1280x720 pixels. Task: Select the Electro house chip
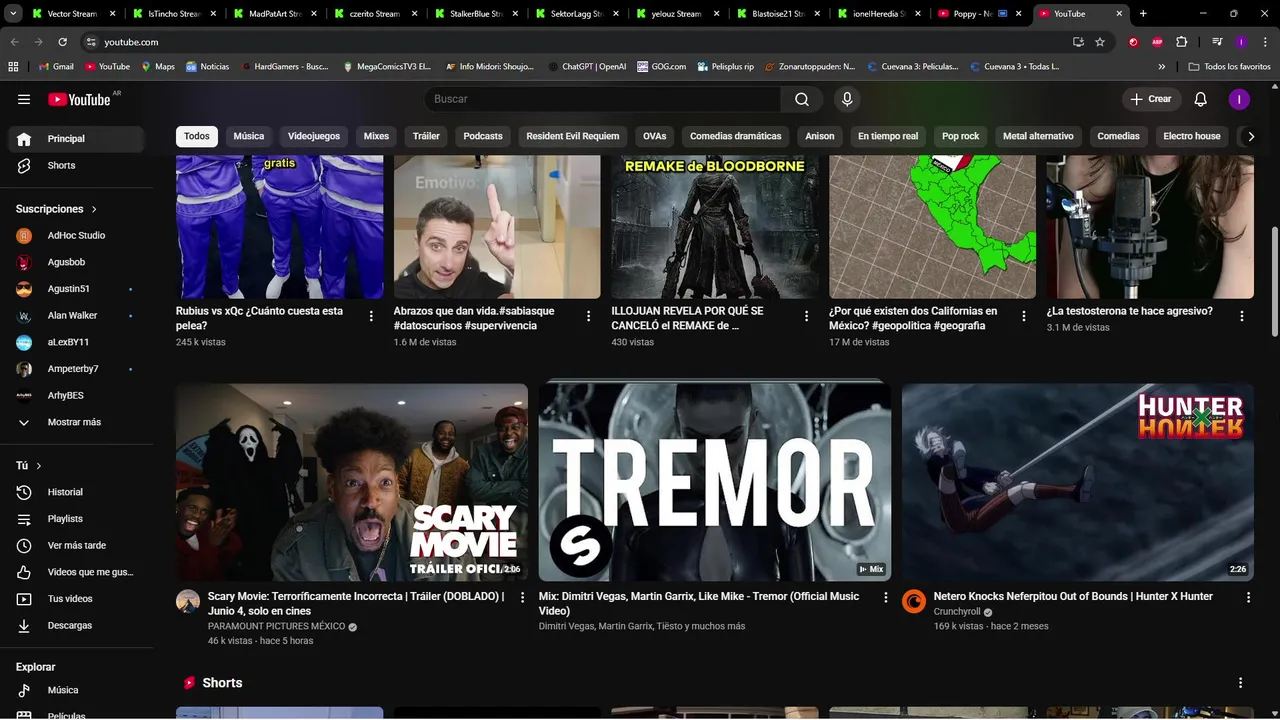coord(1192,136)
